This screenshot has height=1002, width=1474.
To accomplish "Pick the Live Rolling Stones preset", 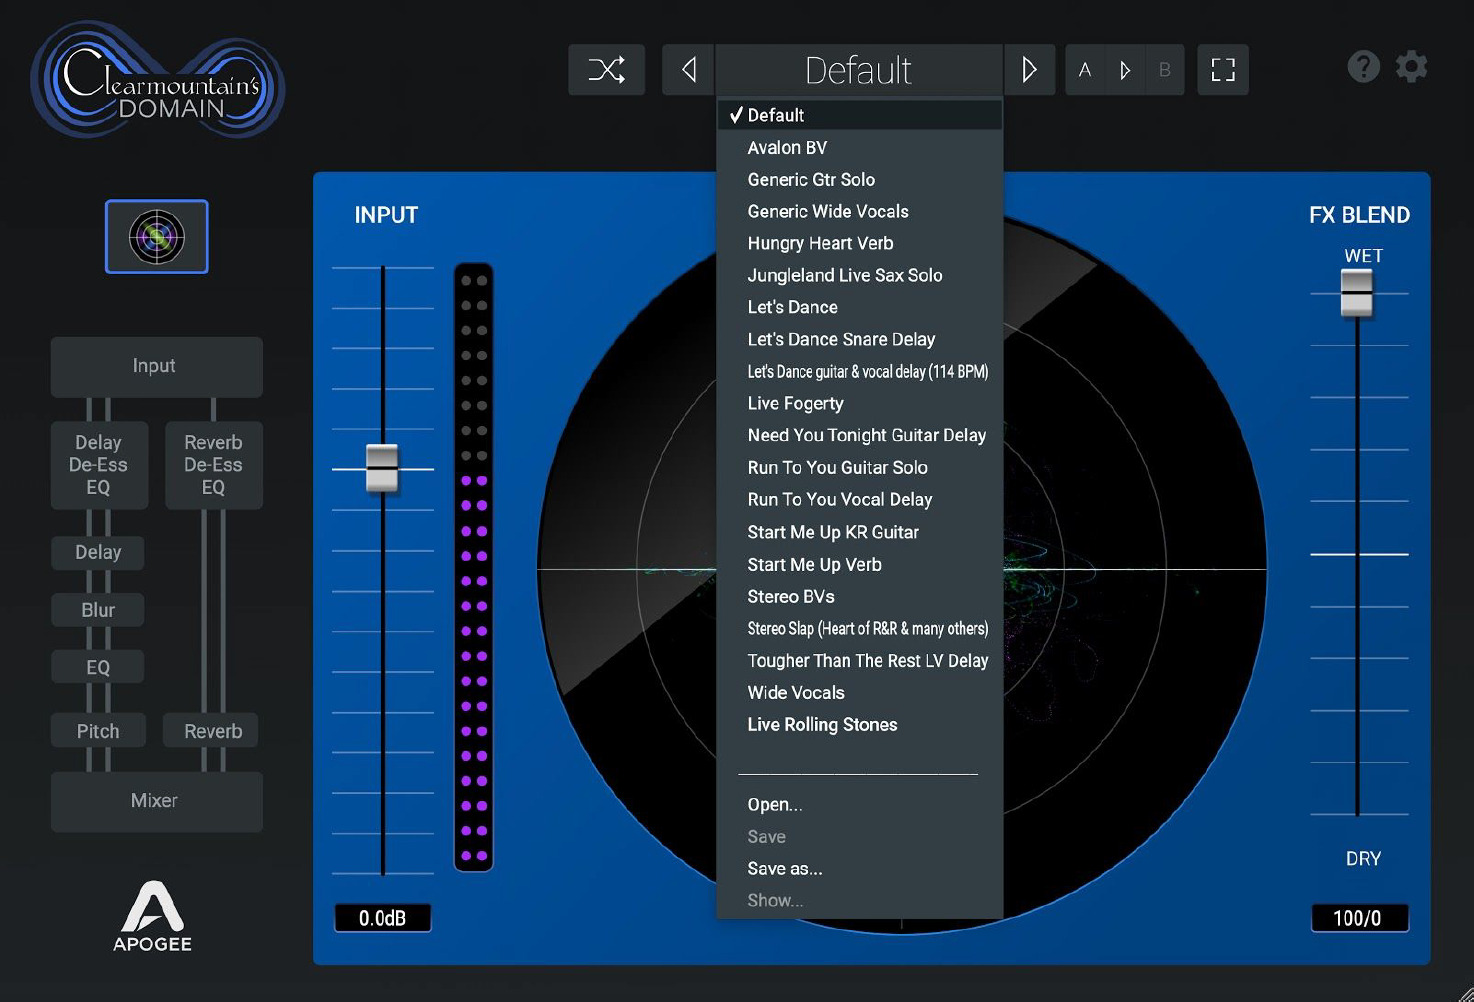I will click(x=822, y=725).
